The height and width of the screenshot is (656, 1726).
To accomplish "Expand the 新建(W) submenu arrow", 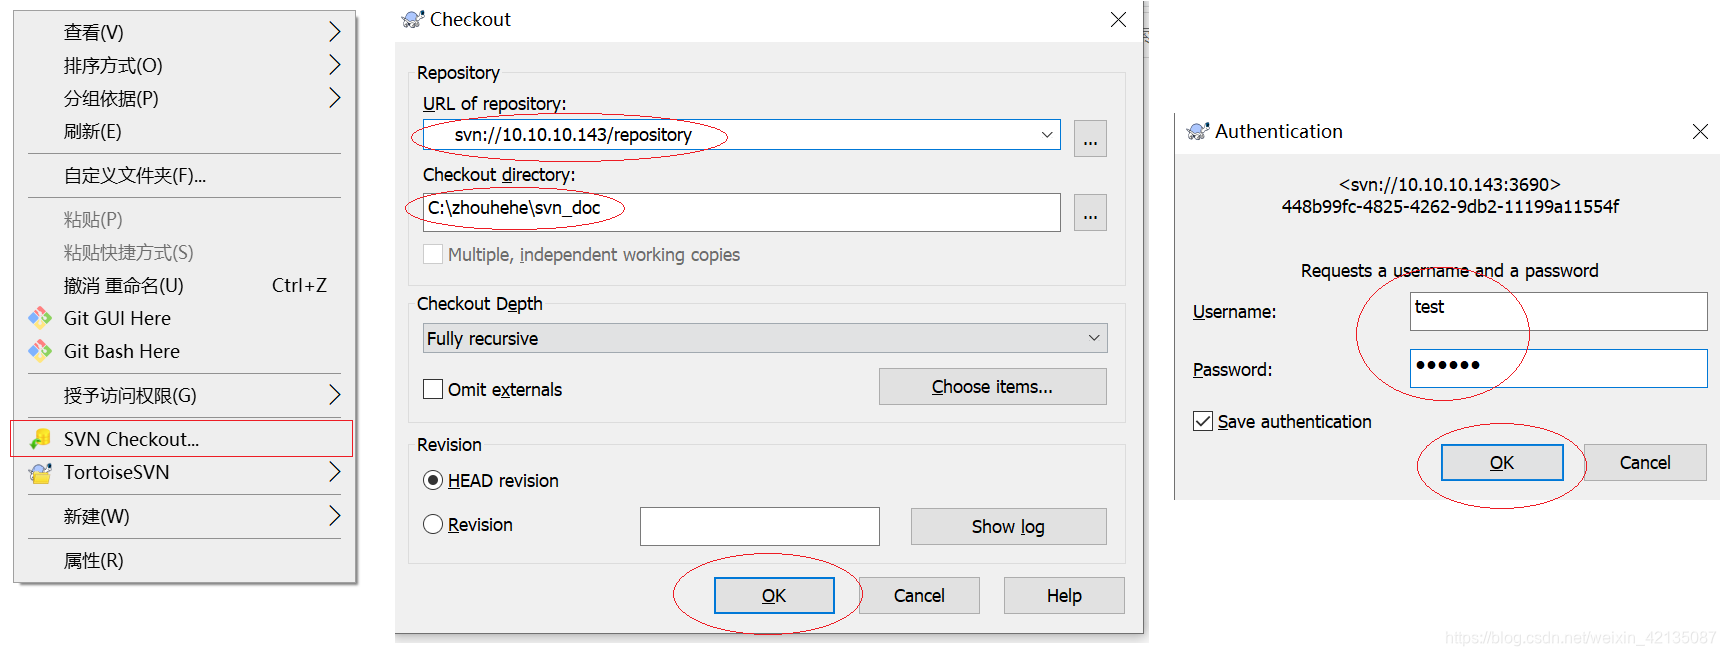I will pos(335,516).
